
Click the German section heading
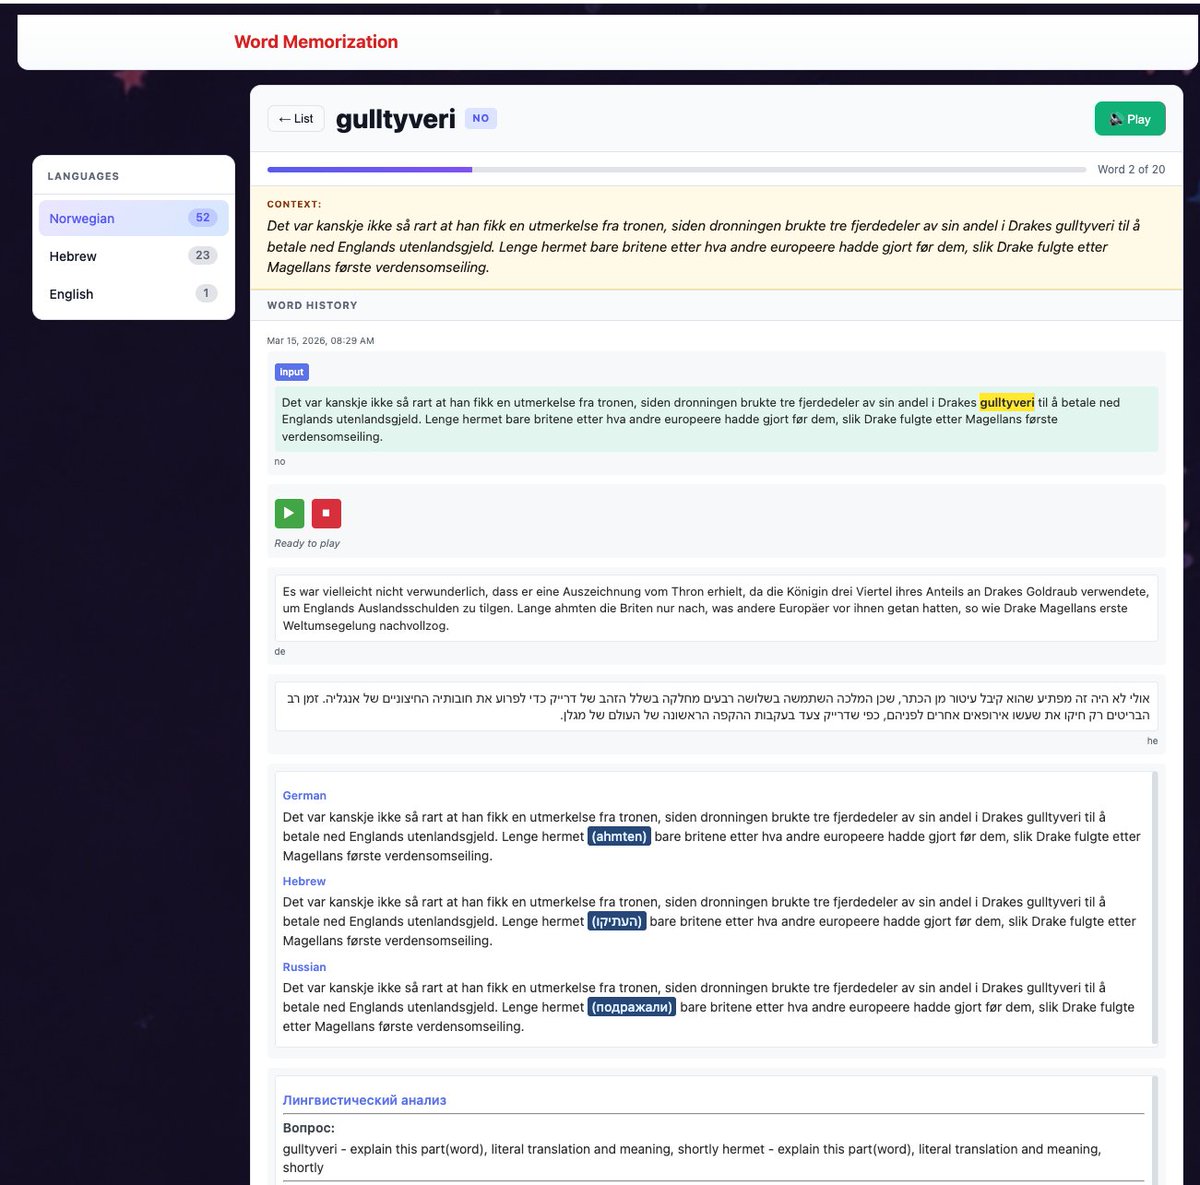(x=304, y=796)
